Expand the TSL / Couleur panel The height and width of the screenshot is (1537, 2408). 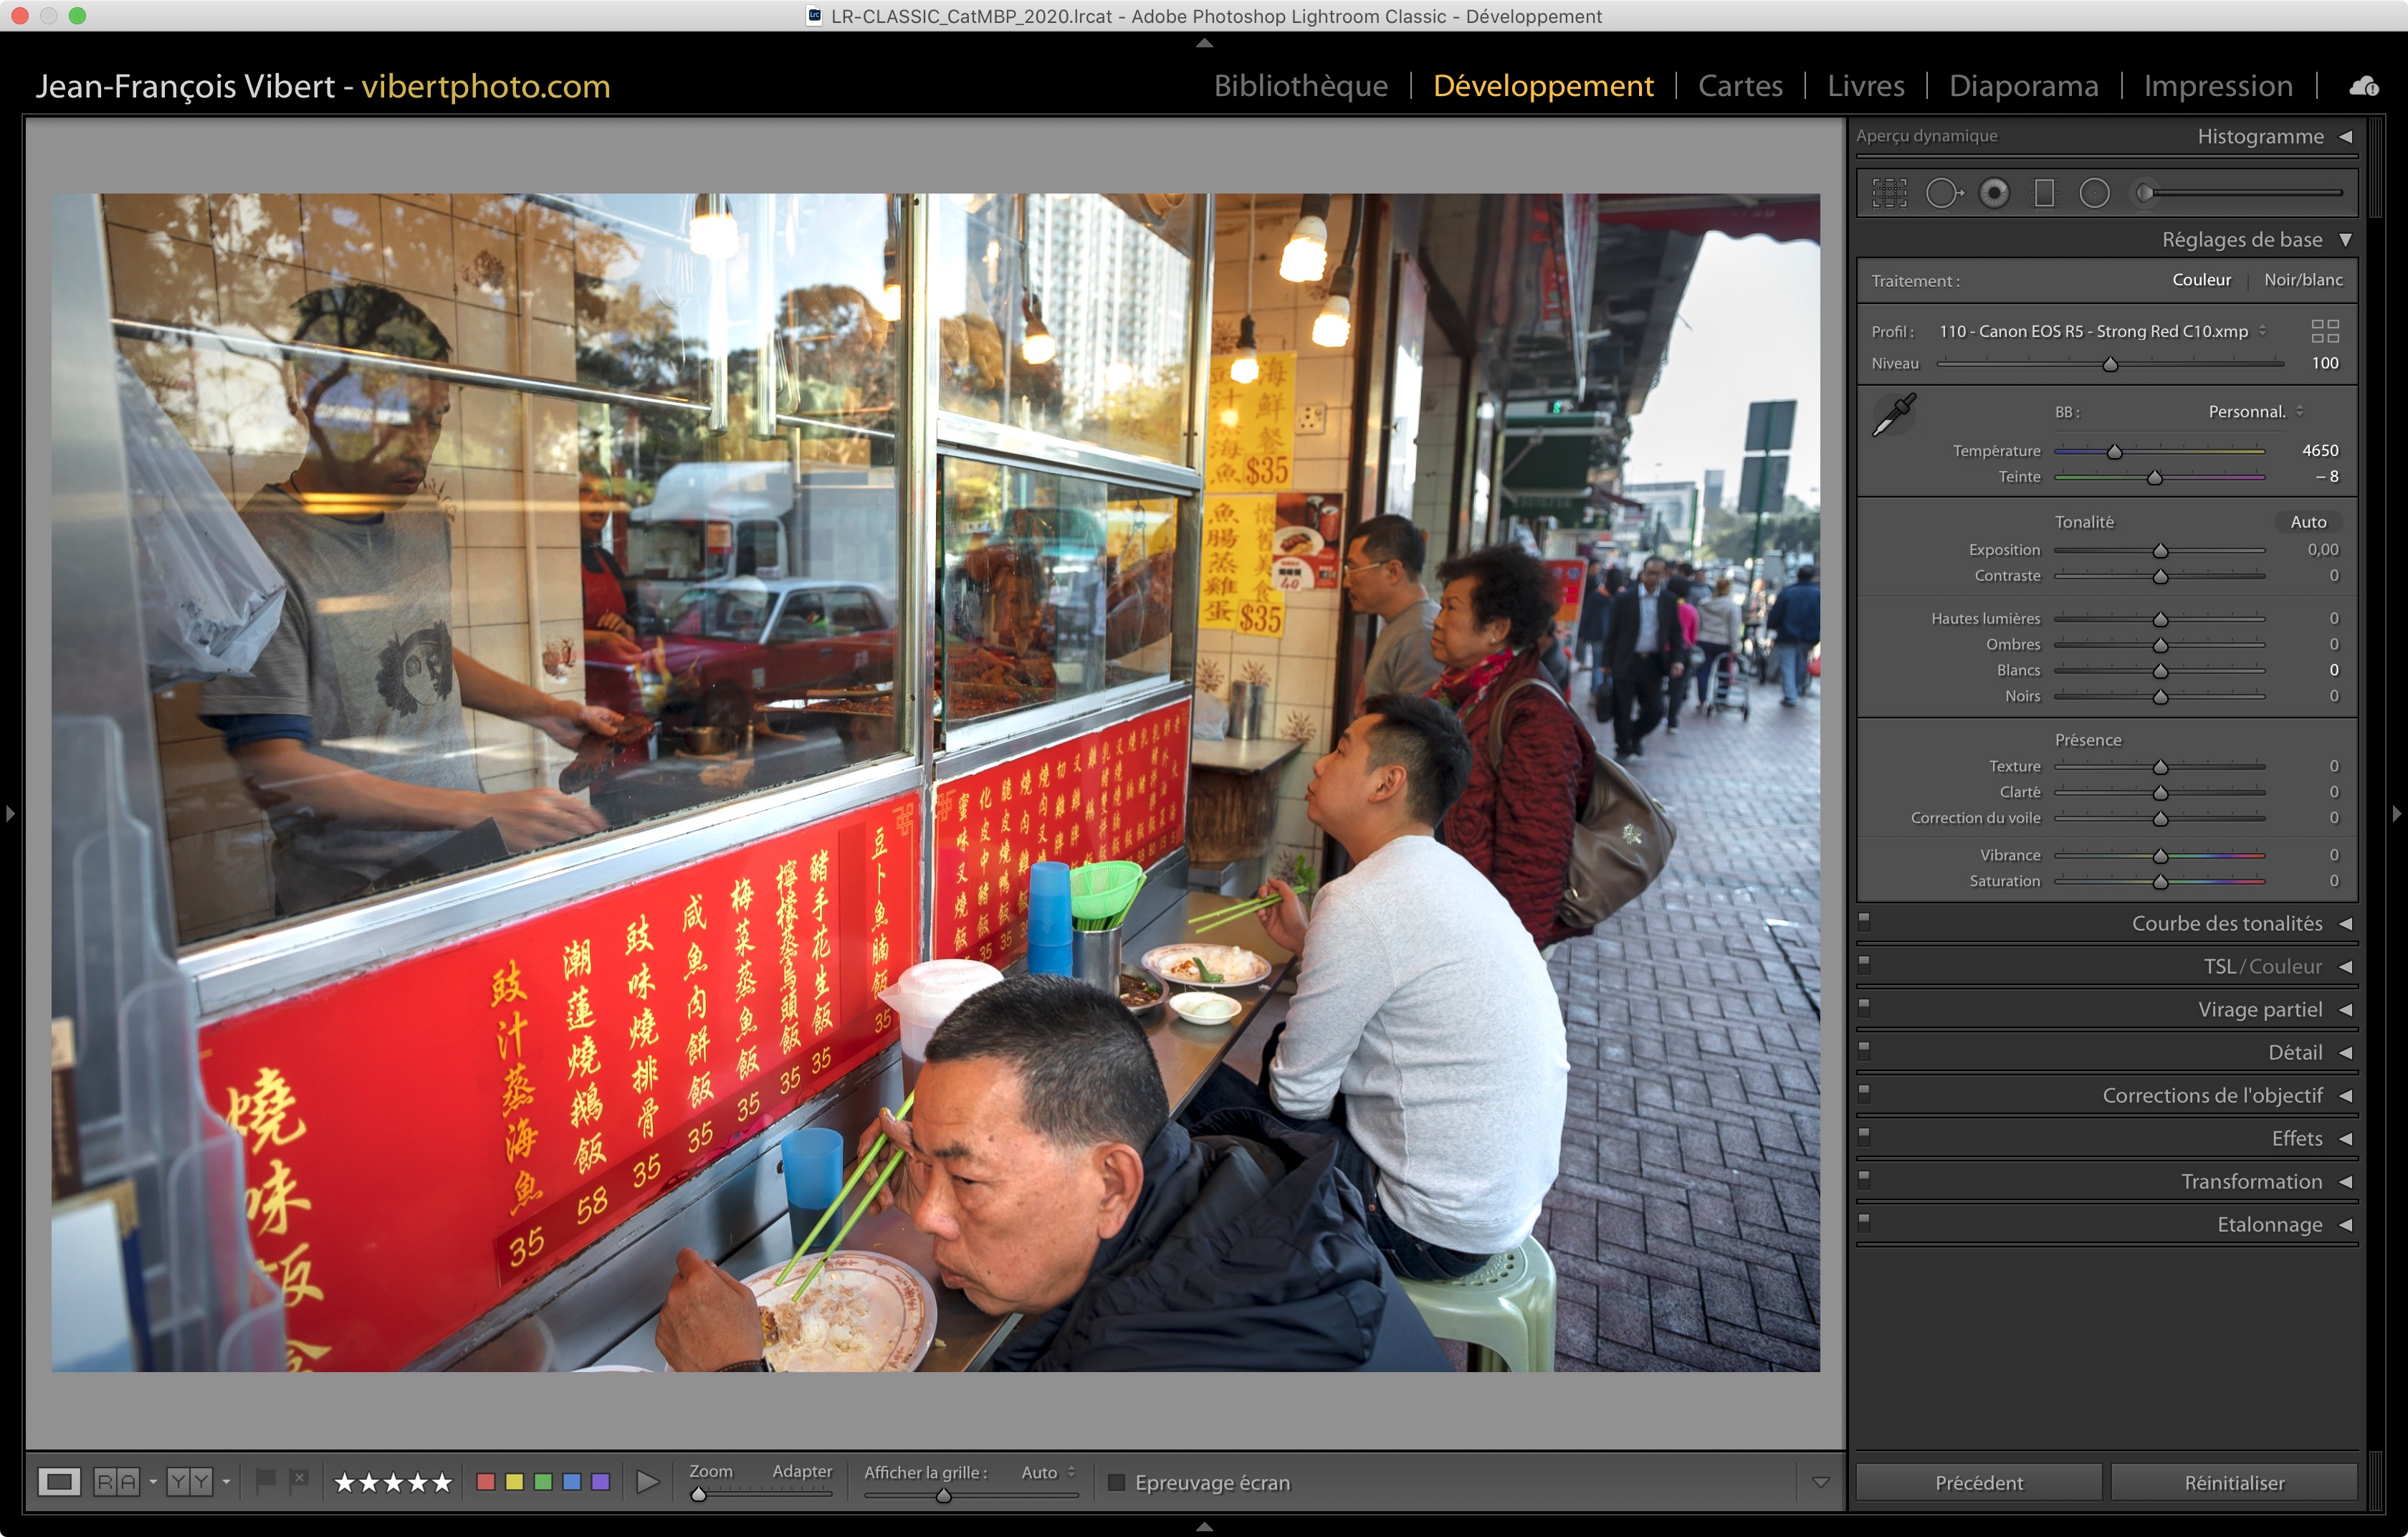(x=2262, y=966)
